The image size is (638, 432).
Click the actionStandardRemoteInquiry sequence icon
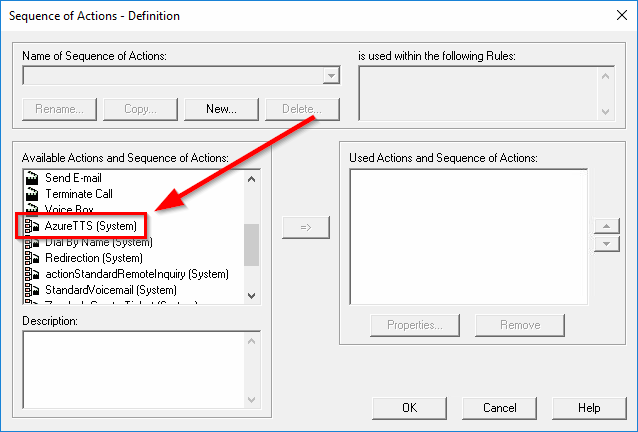[32, 274]
